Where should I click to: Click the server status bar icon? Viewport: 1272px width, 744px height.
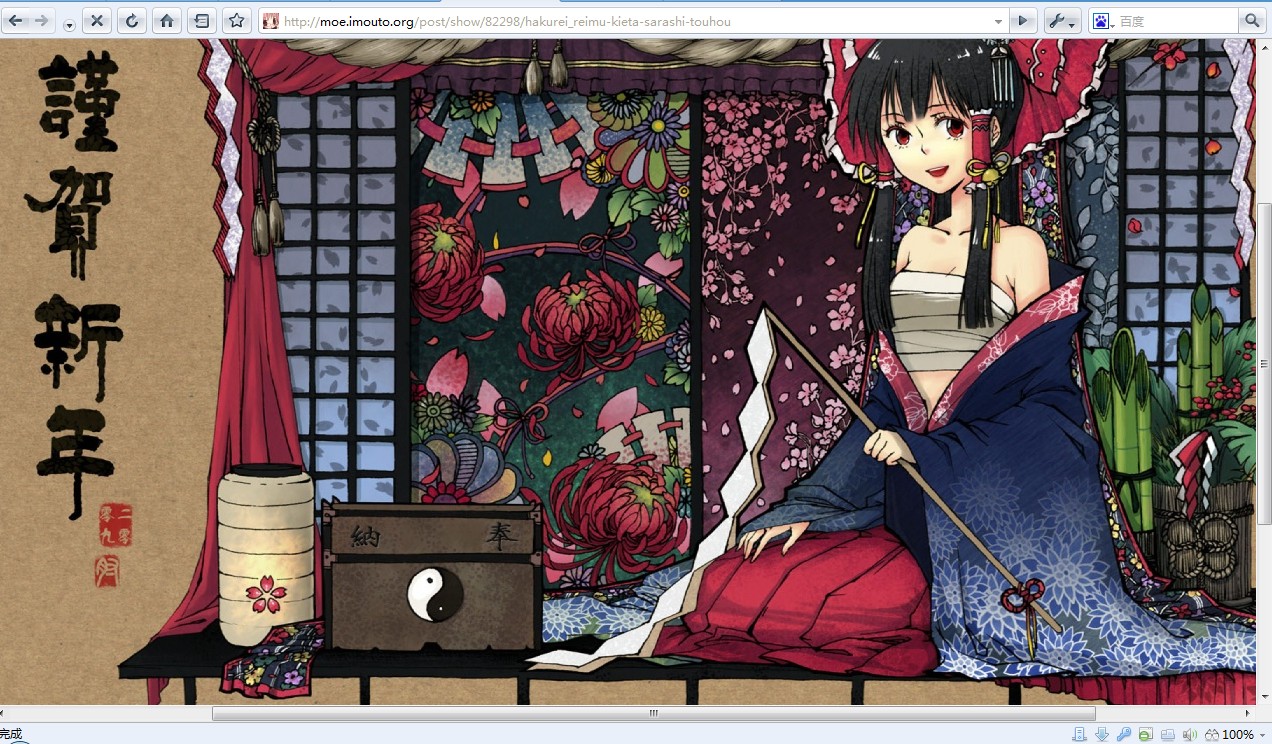coord(1079,735)
